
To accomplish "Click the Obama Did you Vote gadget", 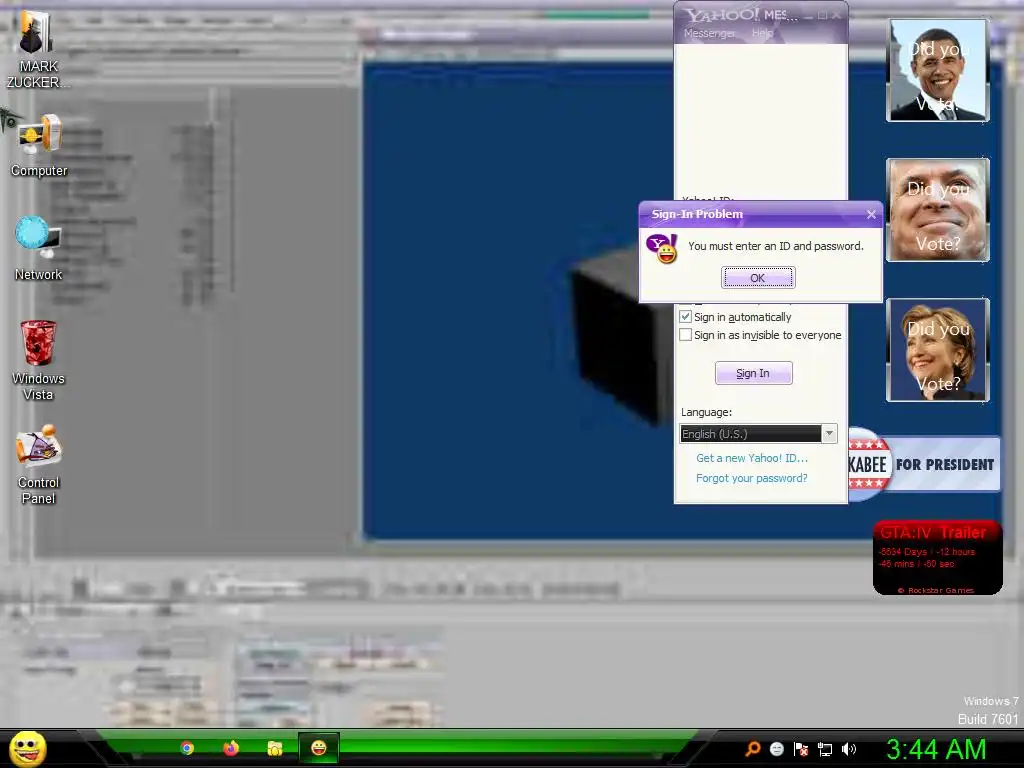I will (x=938, y=71).
